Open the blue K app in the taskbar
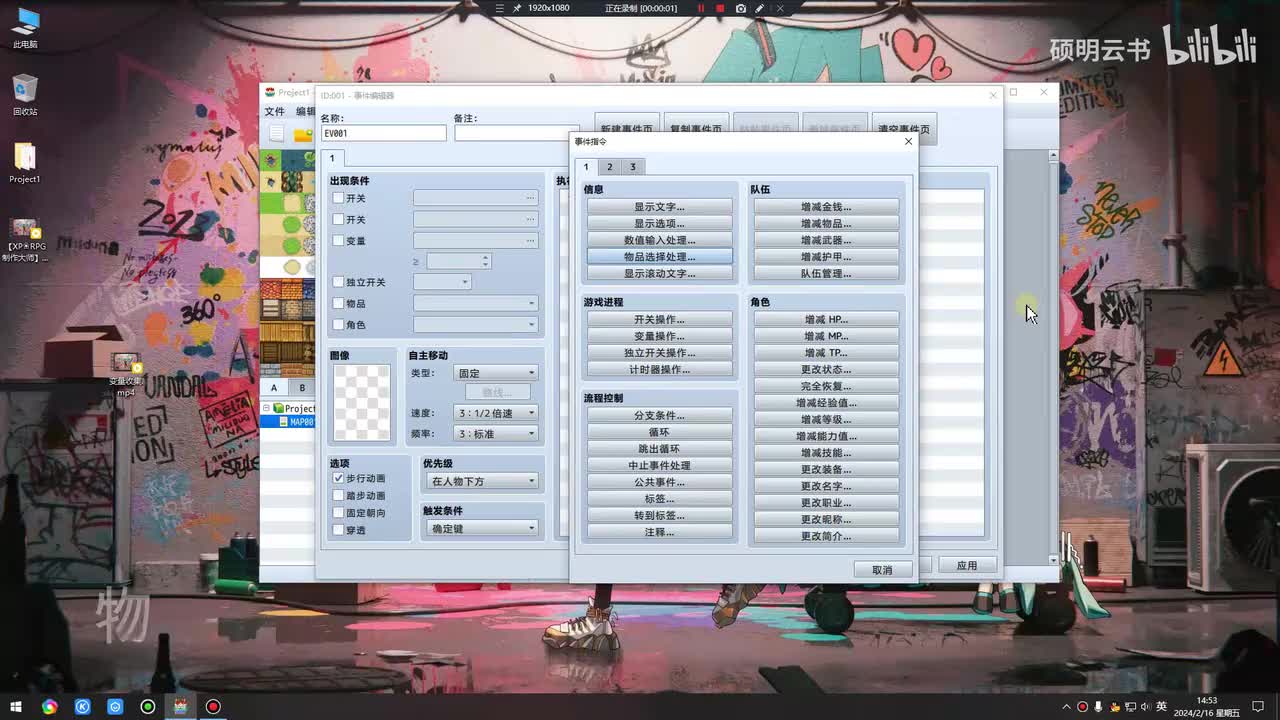Viewport: 1280px width, 720px height. click(x=82, y=706)
